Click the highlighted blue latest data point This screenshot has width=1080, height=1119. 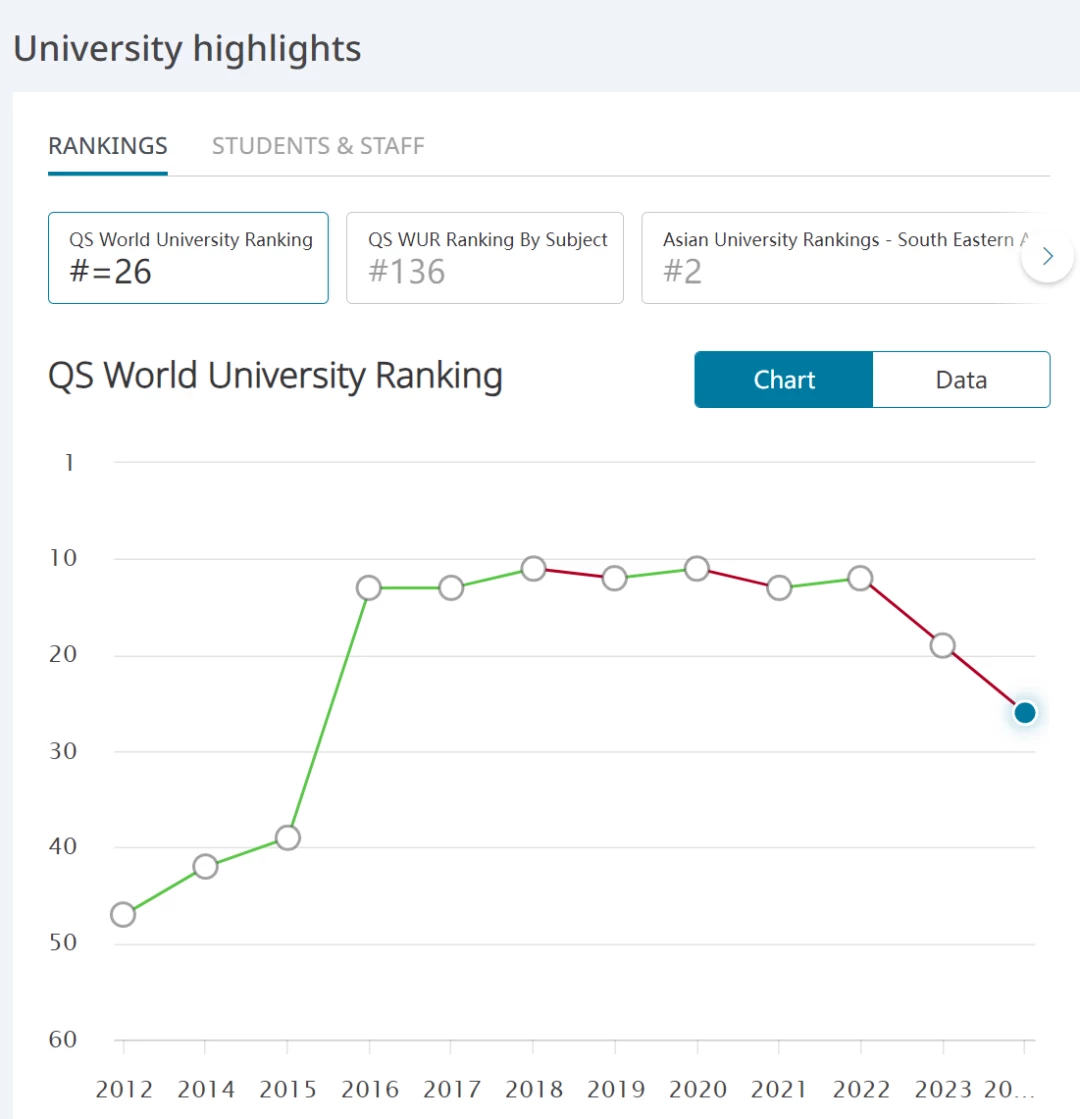tap(1025, 712)
